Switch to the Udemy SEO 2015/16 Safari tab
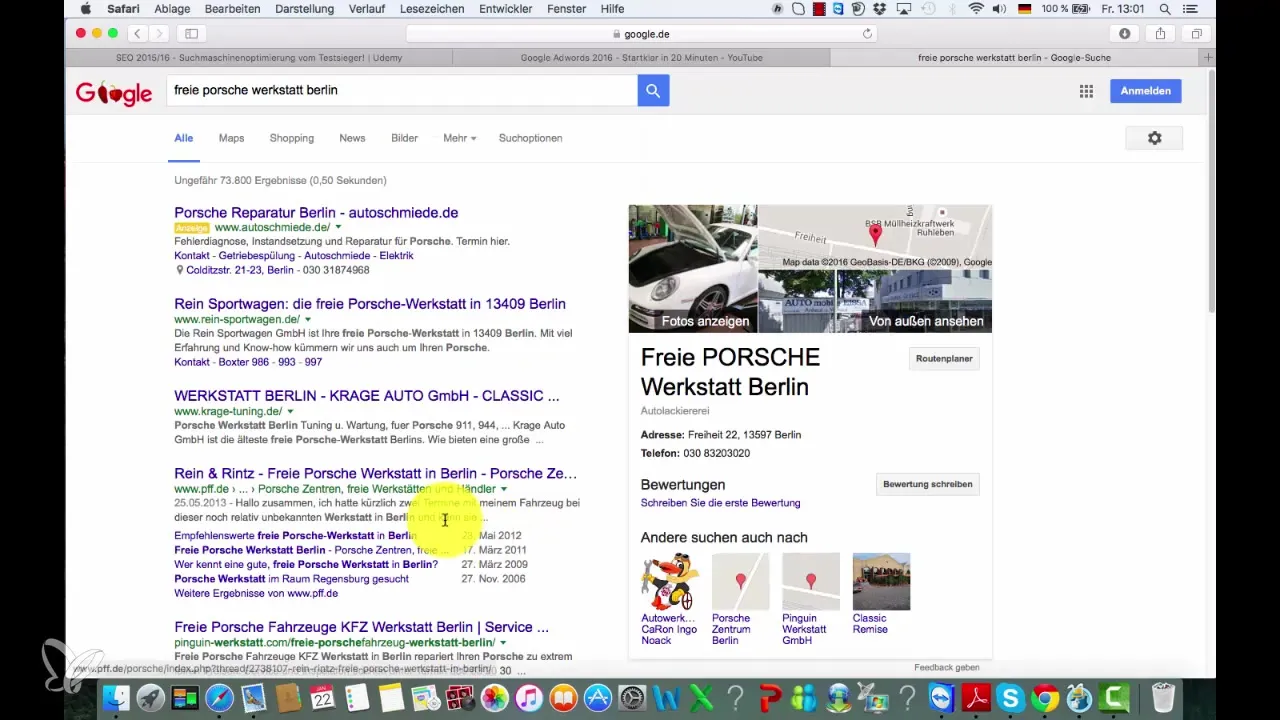 (x=260, y=57)
